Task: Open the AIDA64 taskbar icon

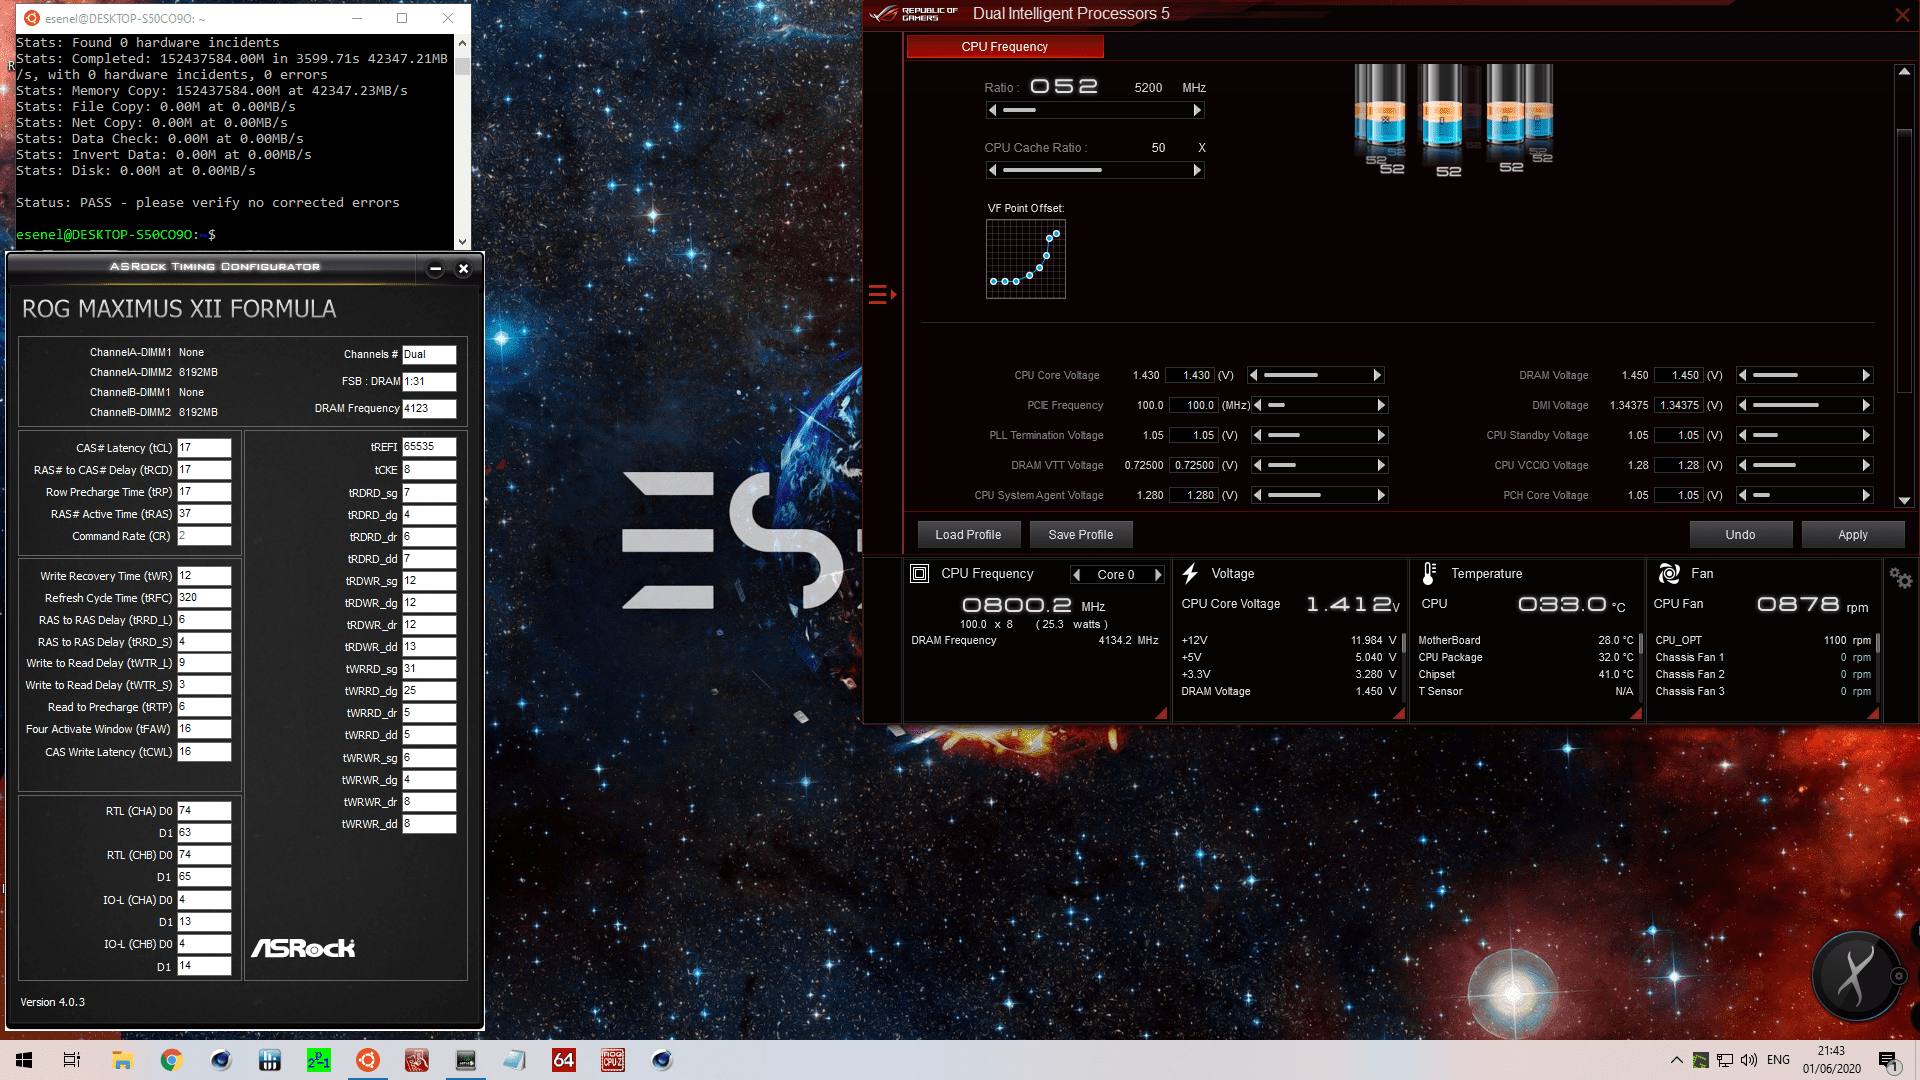Action: (x=563, y=1060)
